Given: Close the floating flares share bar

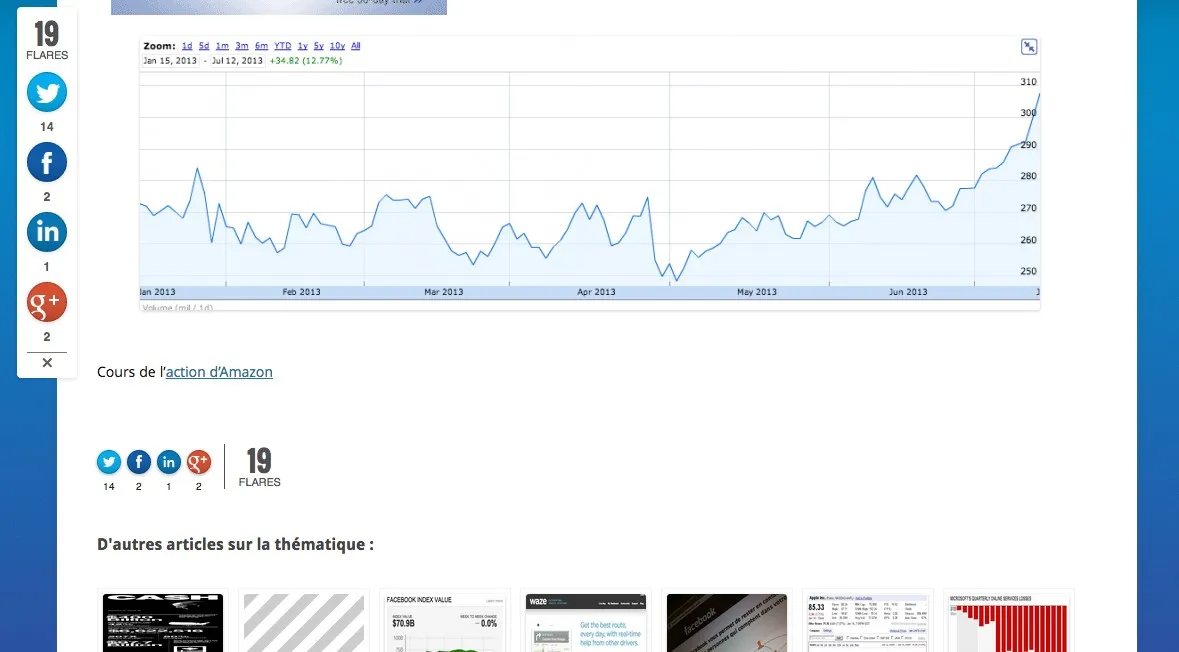Looking at the screenshot, I should [47, 362].
